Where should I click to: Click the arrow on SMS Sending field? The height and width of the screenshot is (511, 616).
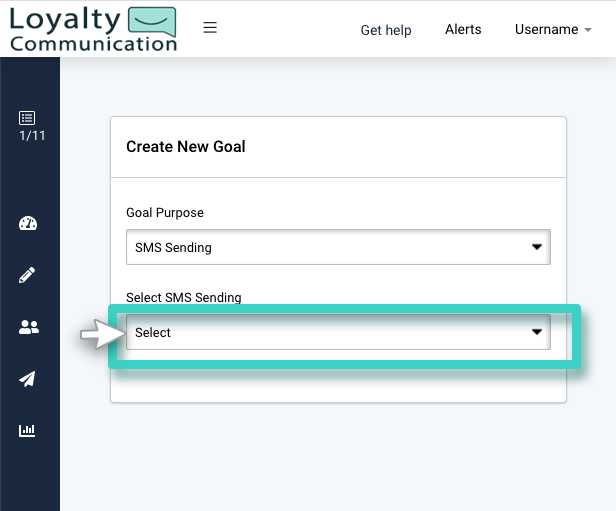[x=537, y=247]
